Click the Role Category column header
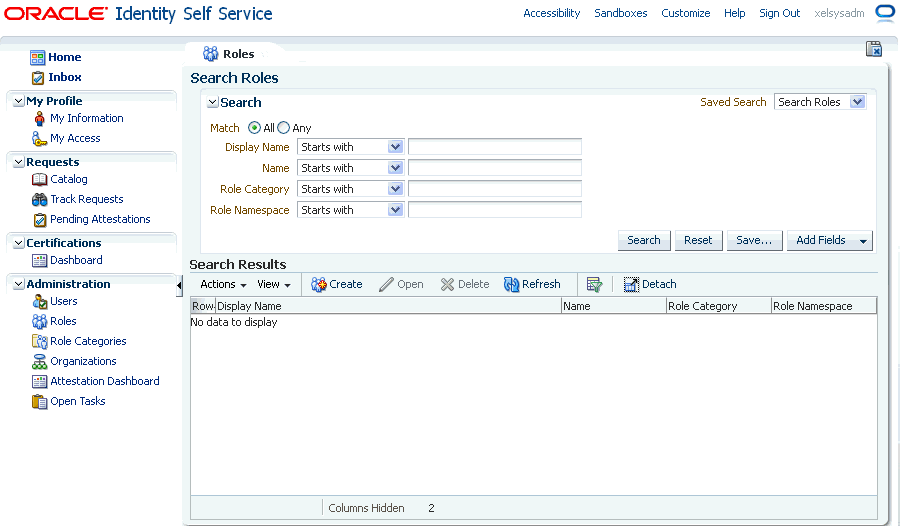This screenshot has width=900, height=526. pyautogui.click(x=719, y=306)
